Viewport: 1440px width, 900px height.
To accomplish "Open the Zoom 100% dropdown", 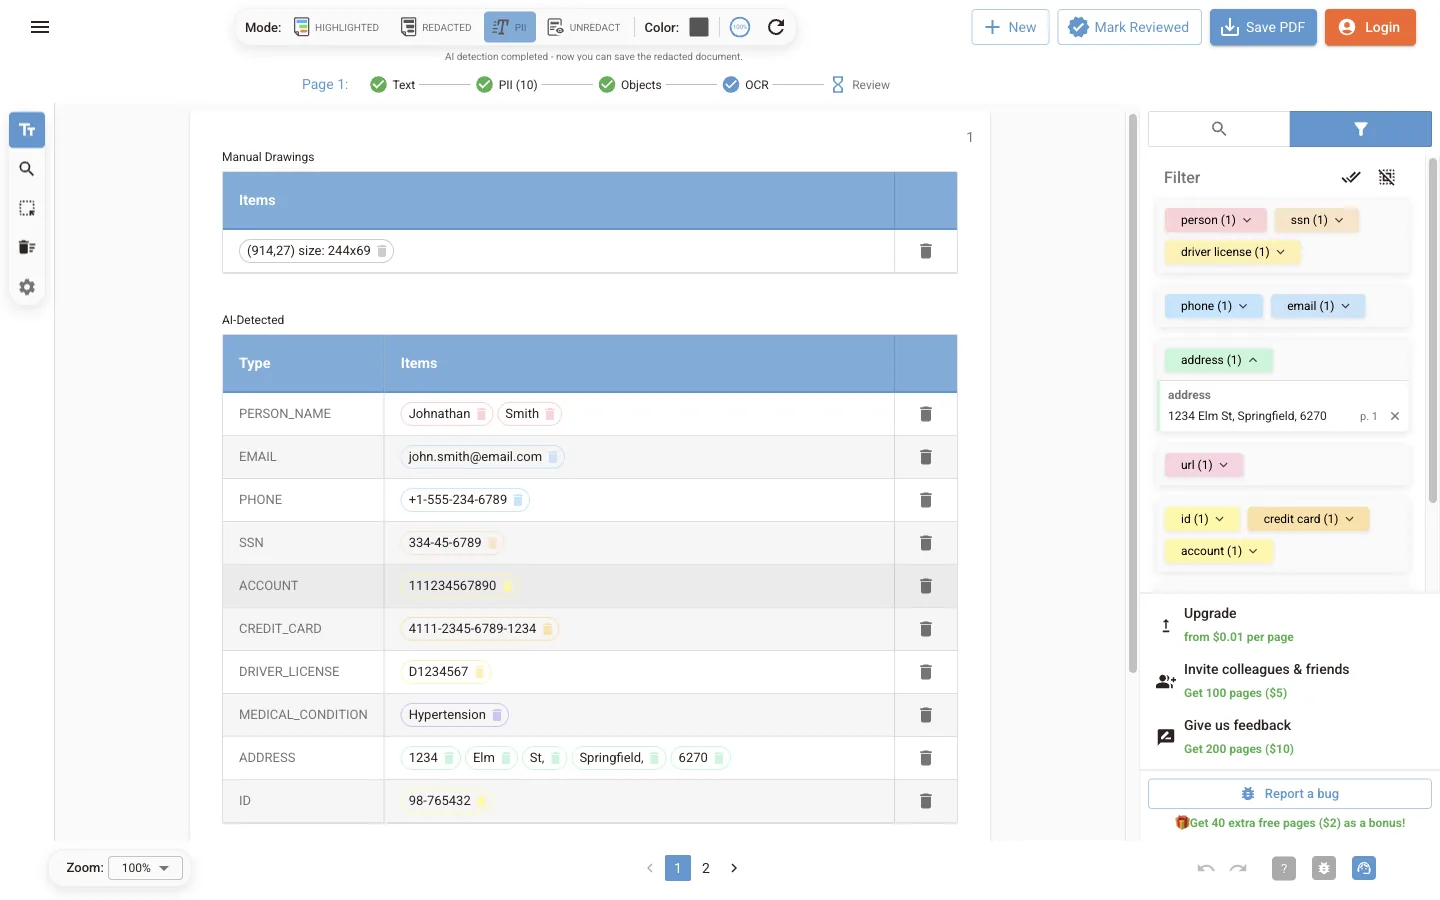I will 146,868.
